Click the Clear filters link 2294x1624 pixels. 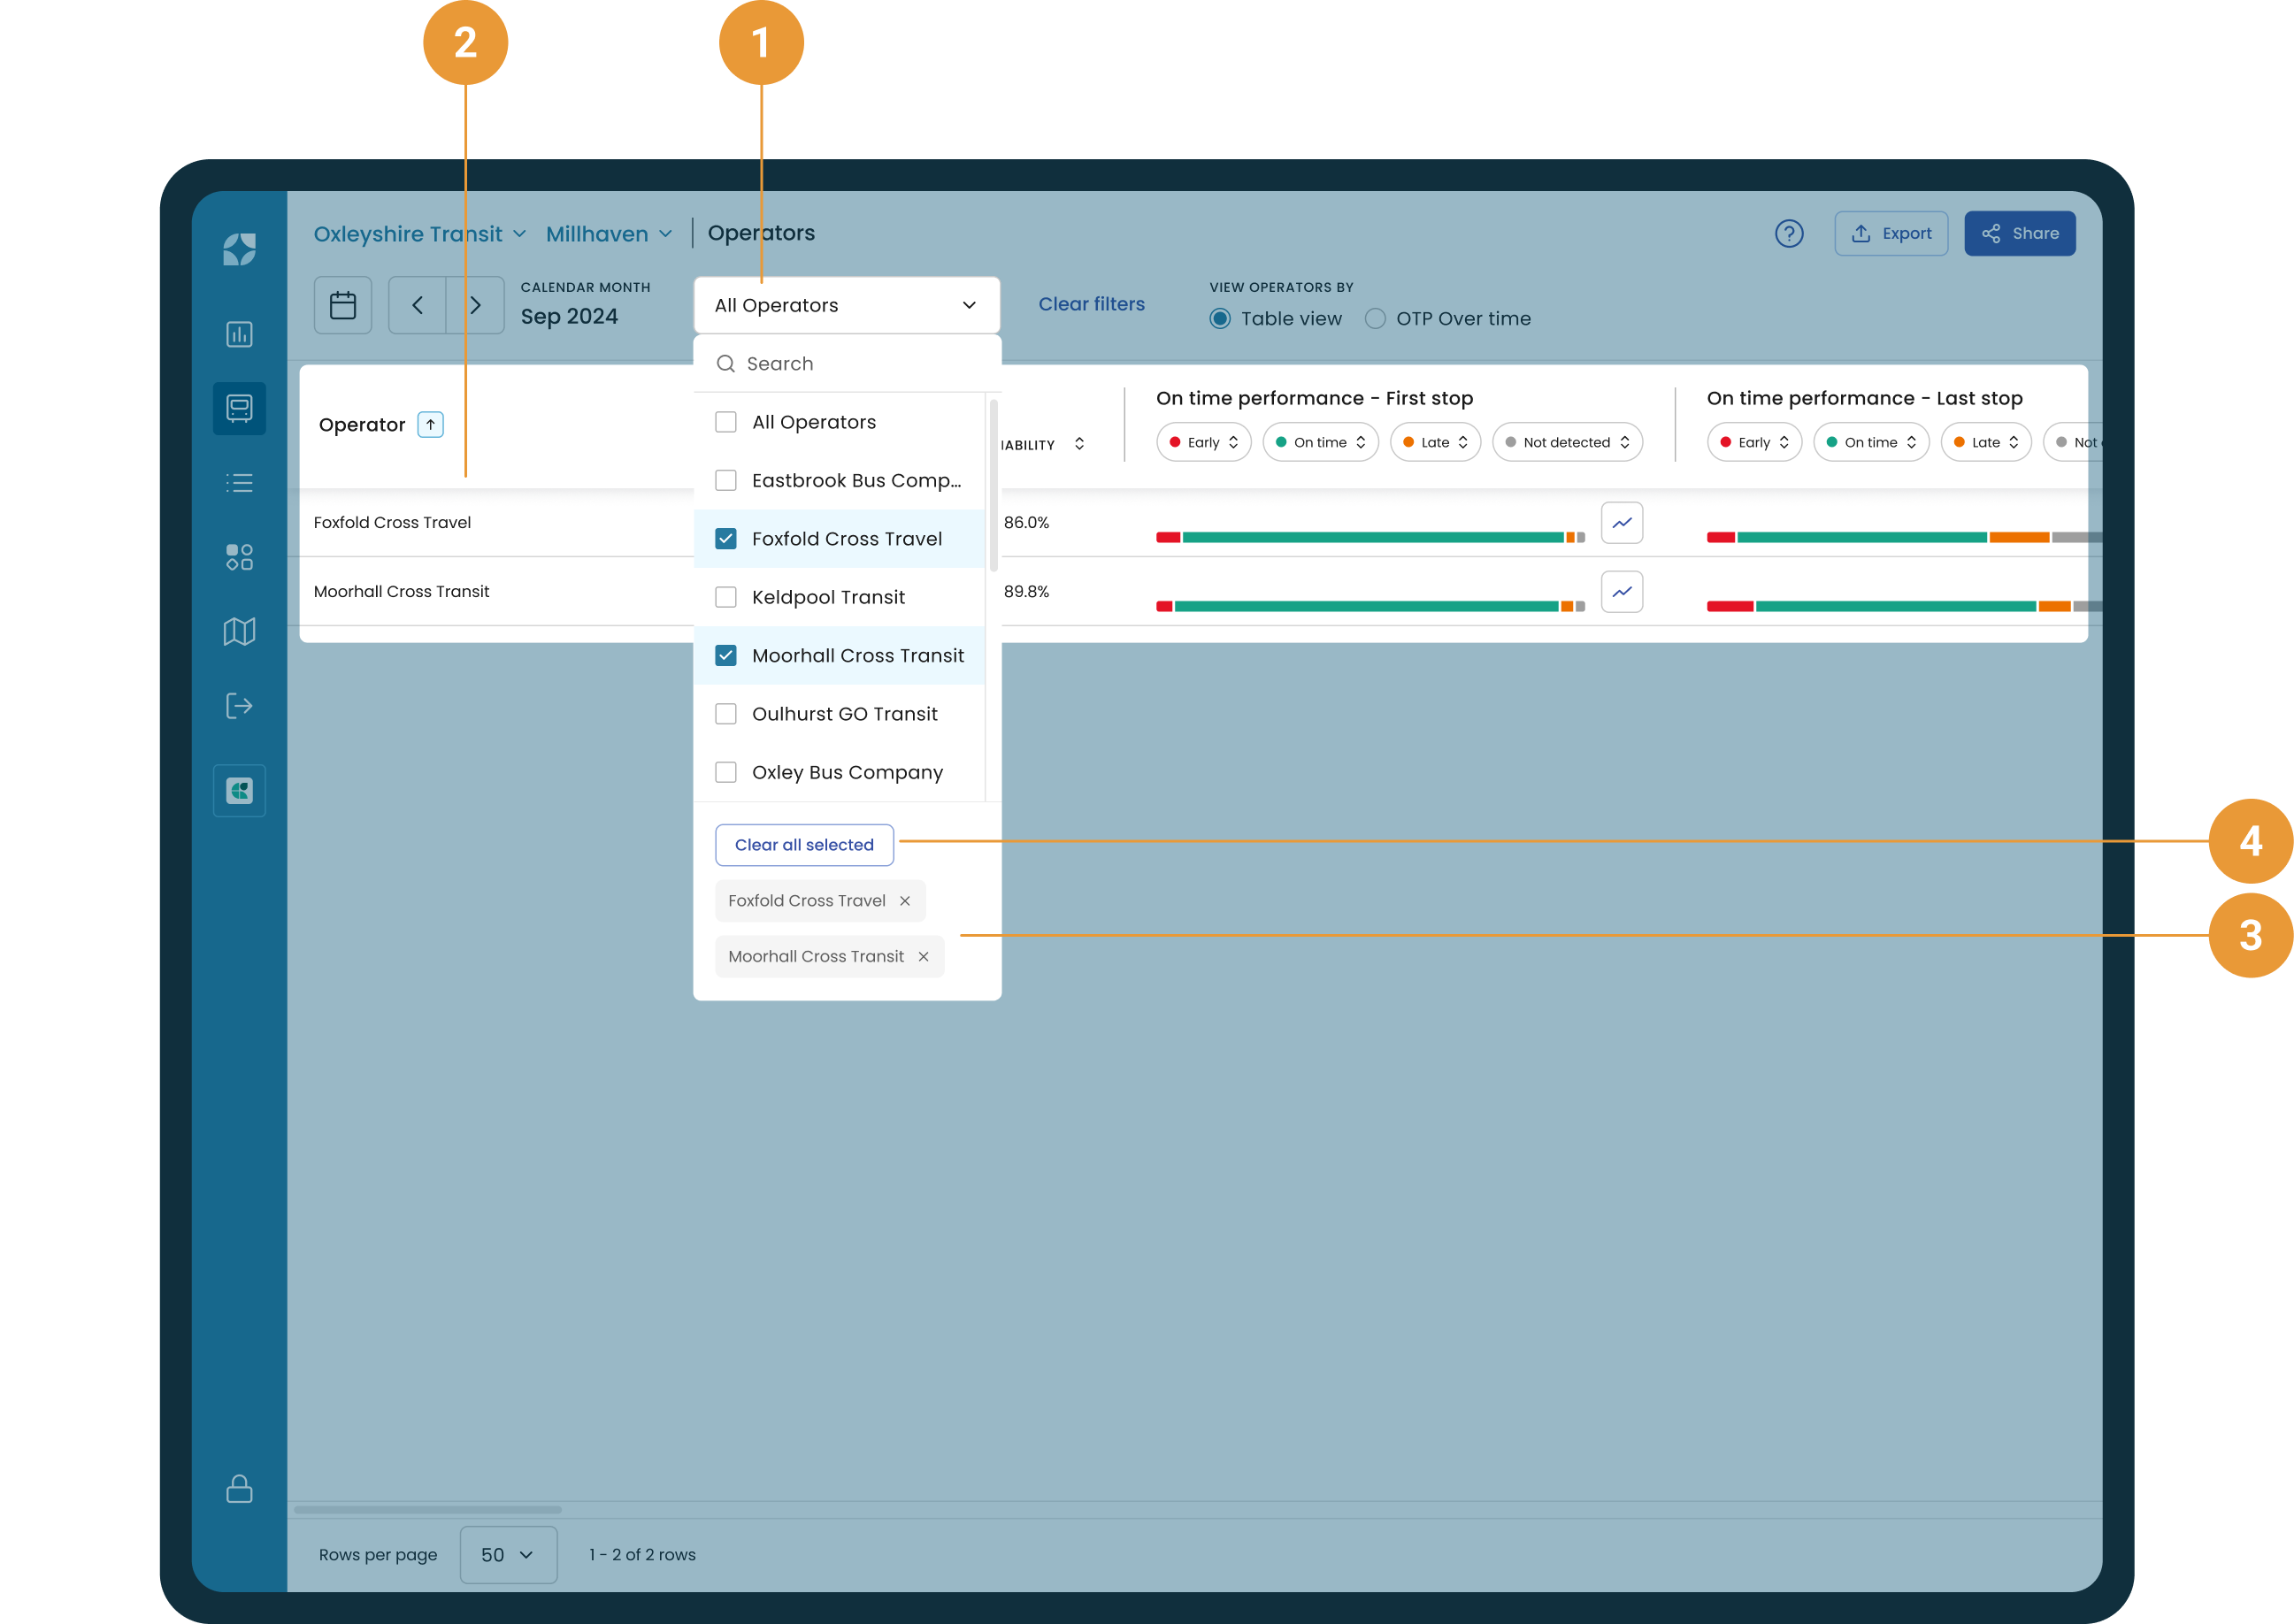click(x=1091, y=304)
